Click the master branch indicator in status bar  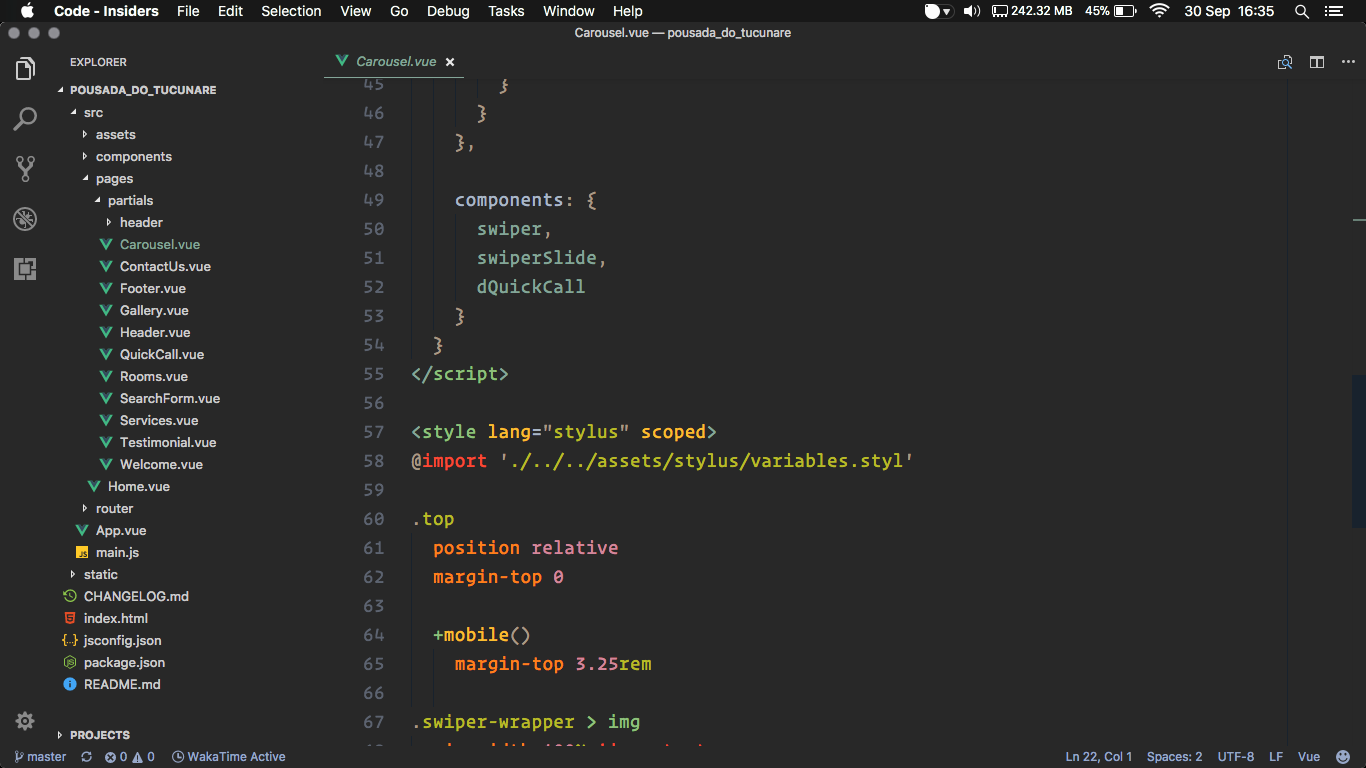(x=40, y=757)
